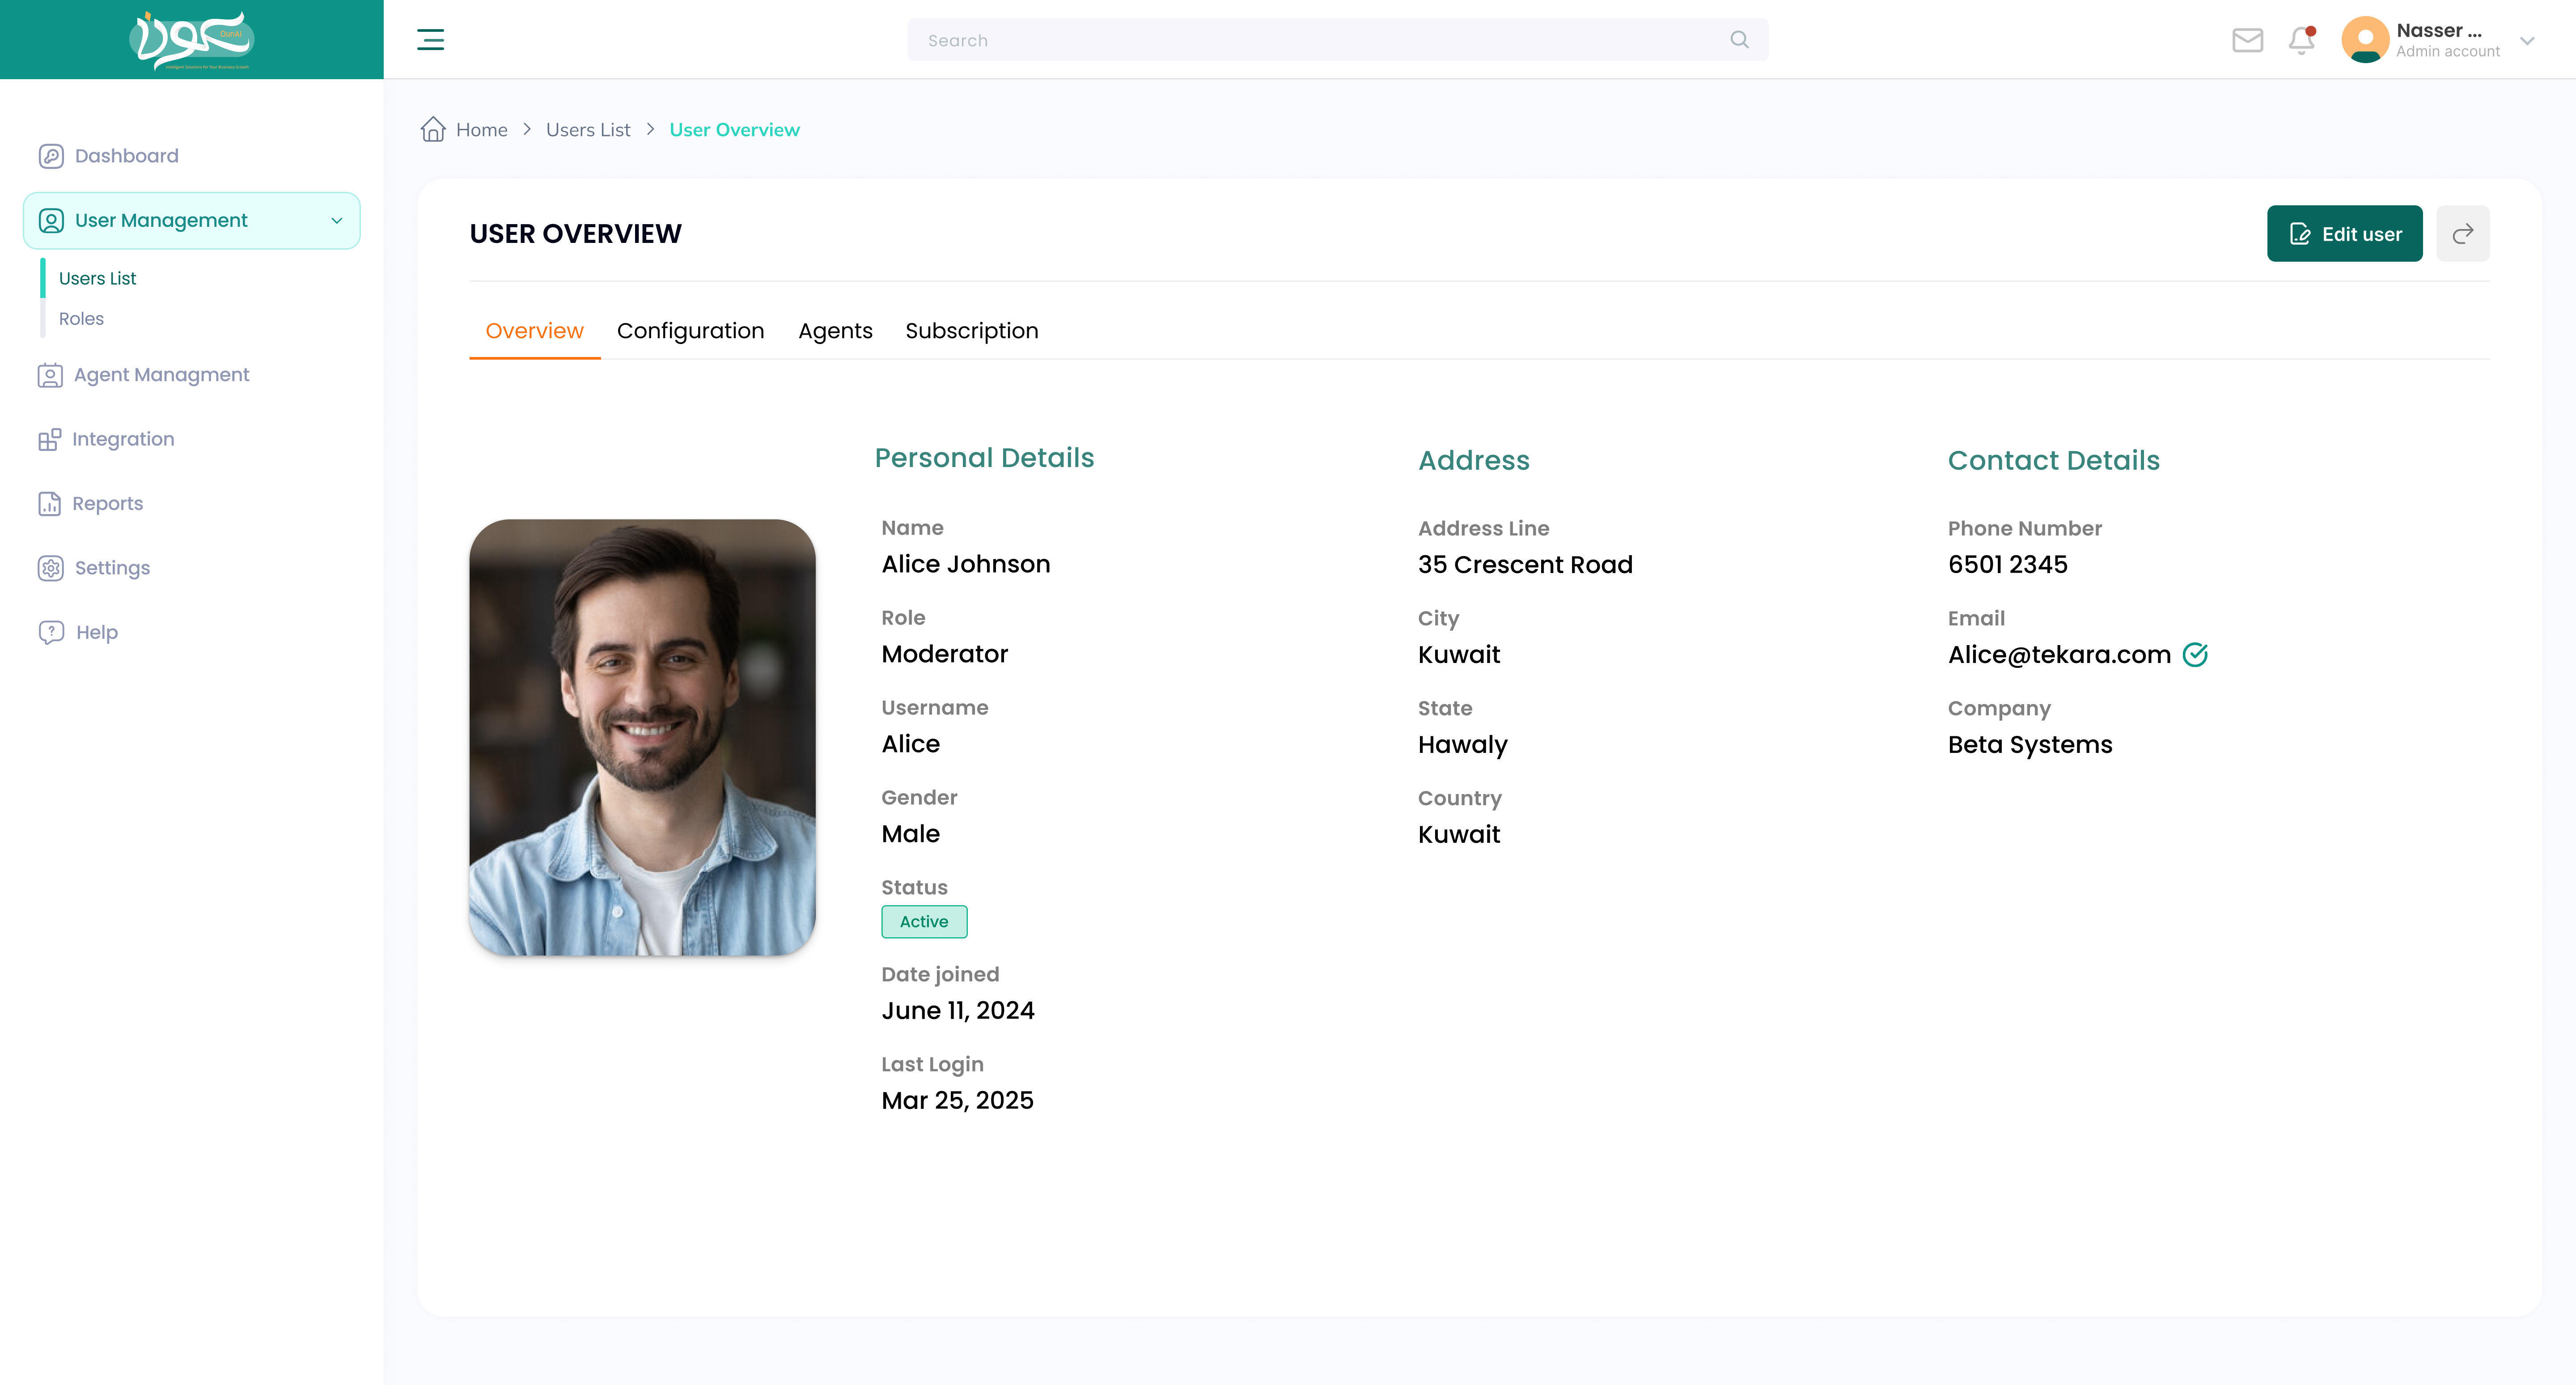Click the search magnifier icon
Image resolution: width=2576 pixels, height=1385 pixels.
point(1739,40)
